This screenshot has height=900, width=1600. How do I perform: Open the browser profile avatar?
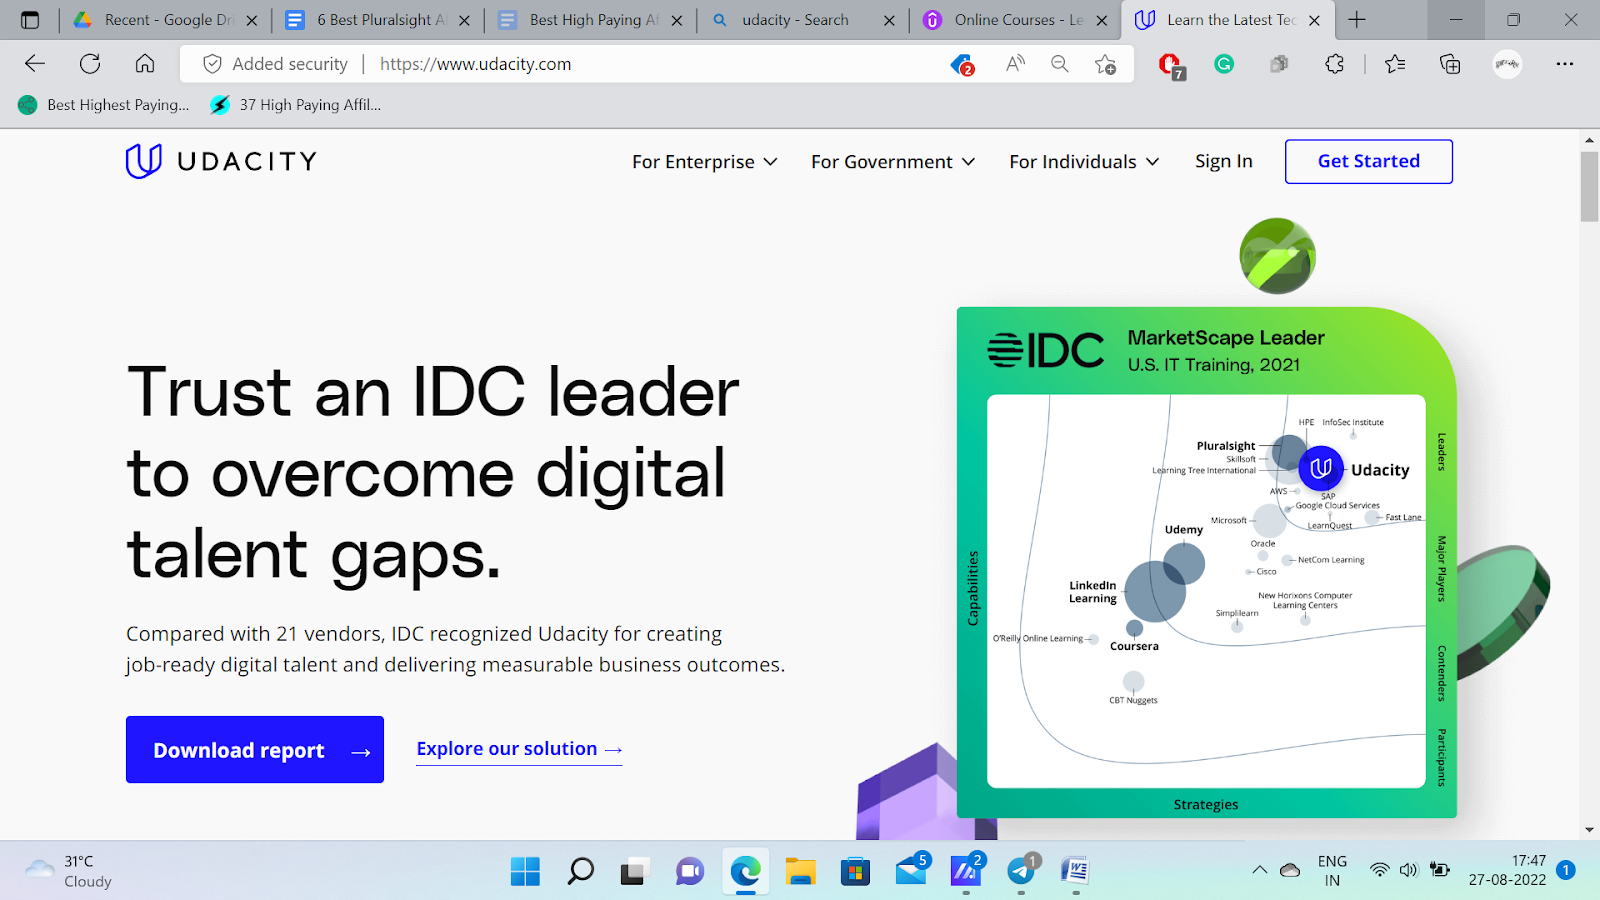[x=1507, y=64]
